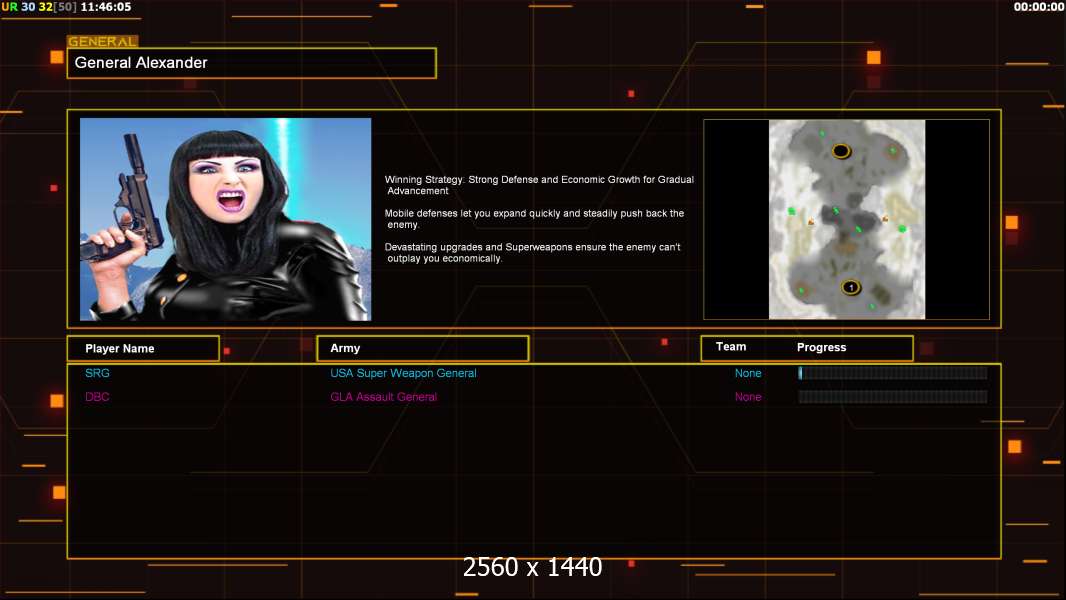This screenshot has height=600, width=1066.
Task: Click the Mobile defenses strategy paragraph
Action: [534, 219]
